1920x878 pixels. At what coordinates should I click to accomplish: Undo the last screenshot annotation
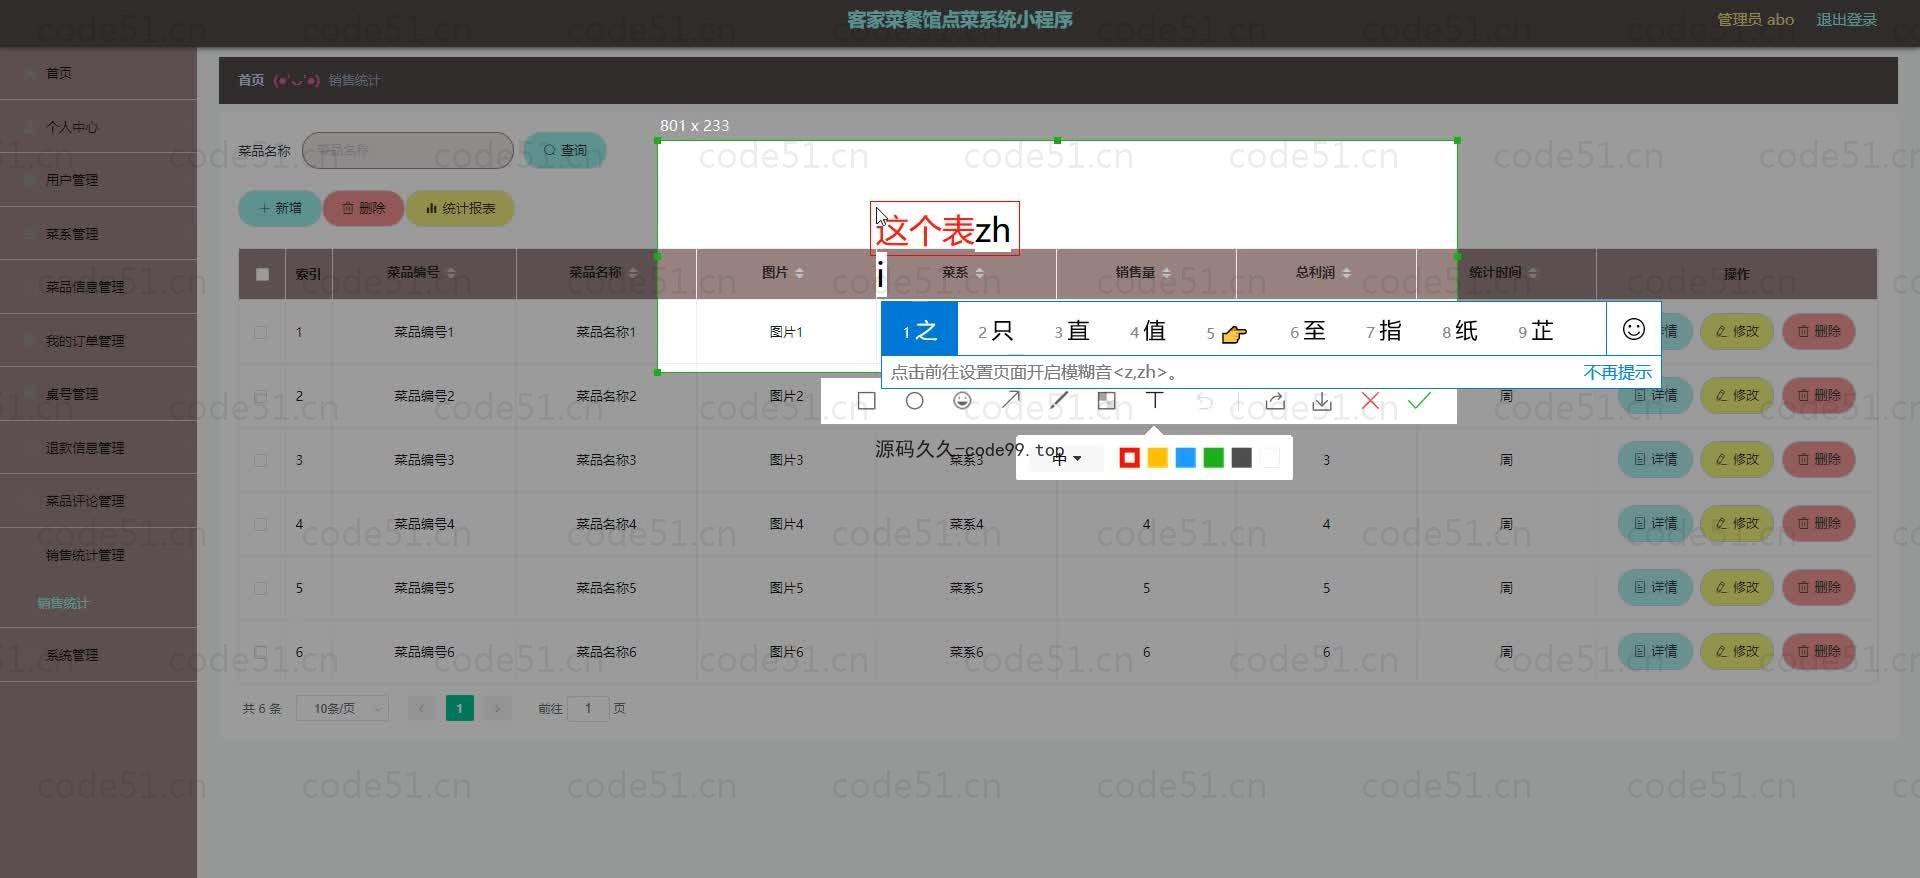tap(1205, 401)
